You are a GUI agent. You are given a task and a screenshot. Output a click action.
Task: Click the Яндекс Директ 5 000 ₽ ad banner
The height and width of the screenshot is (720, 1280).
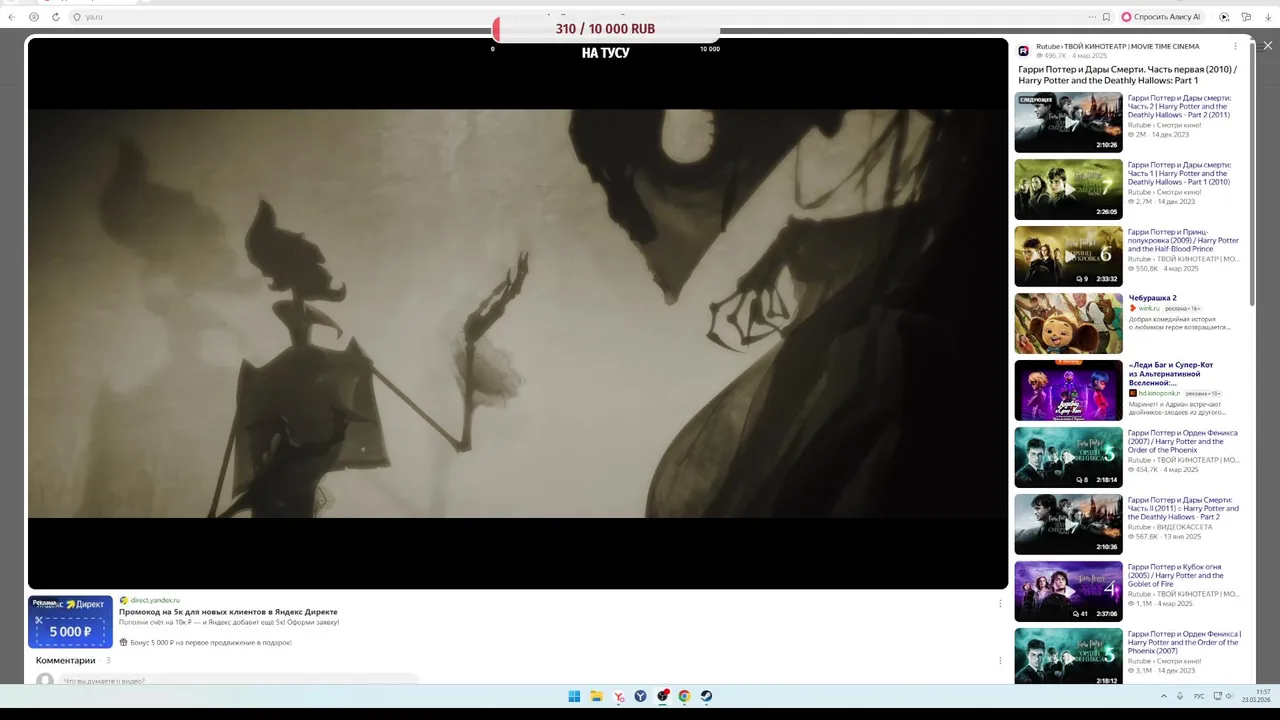(70, 621)
